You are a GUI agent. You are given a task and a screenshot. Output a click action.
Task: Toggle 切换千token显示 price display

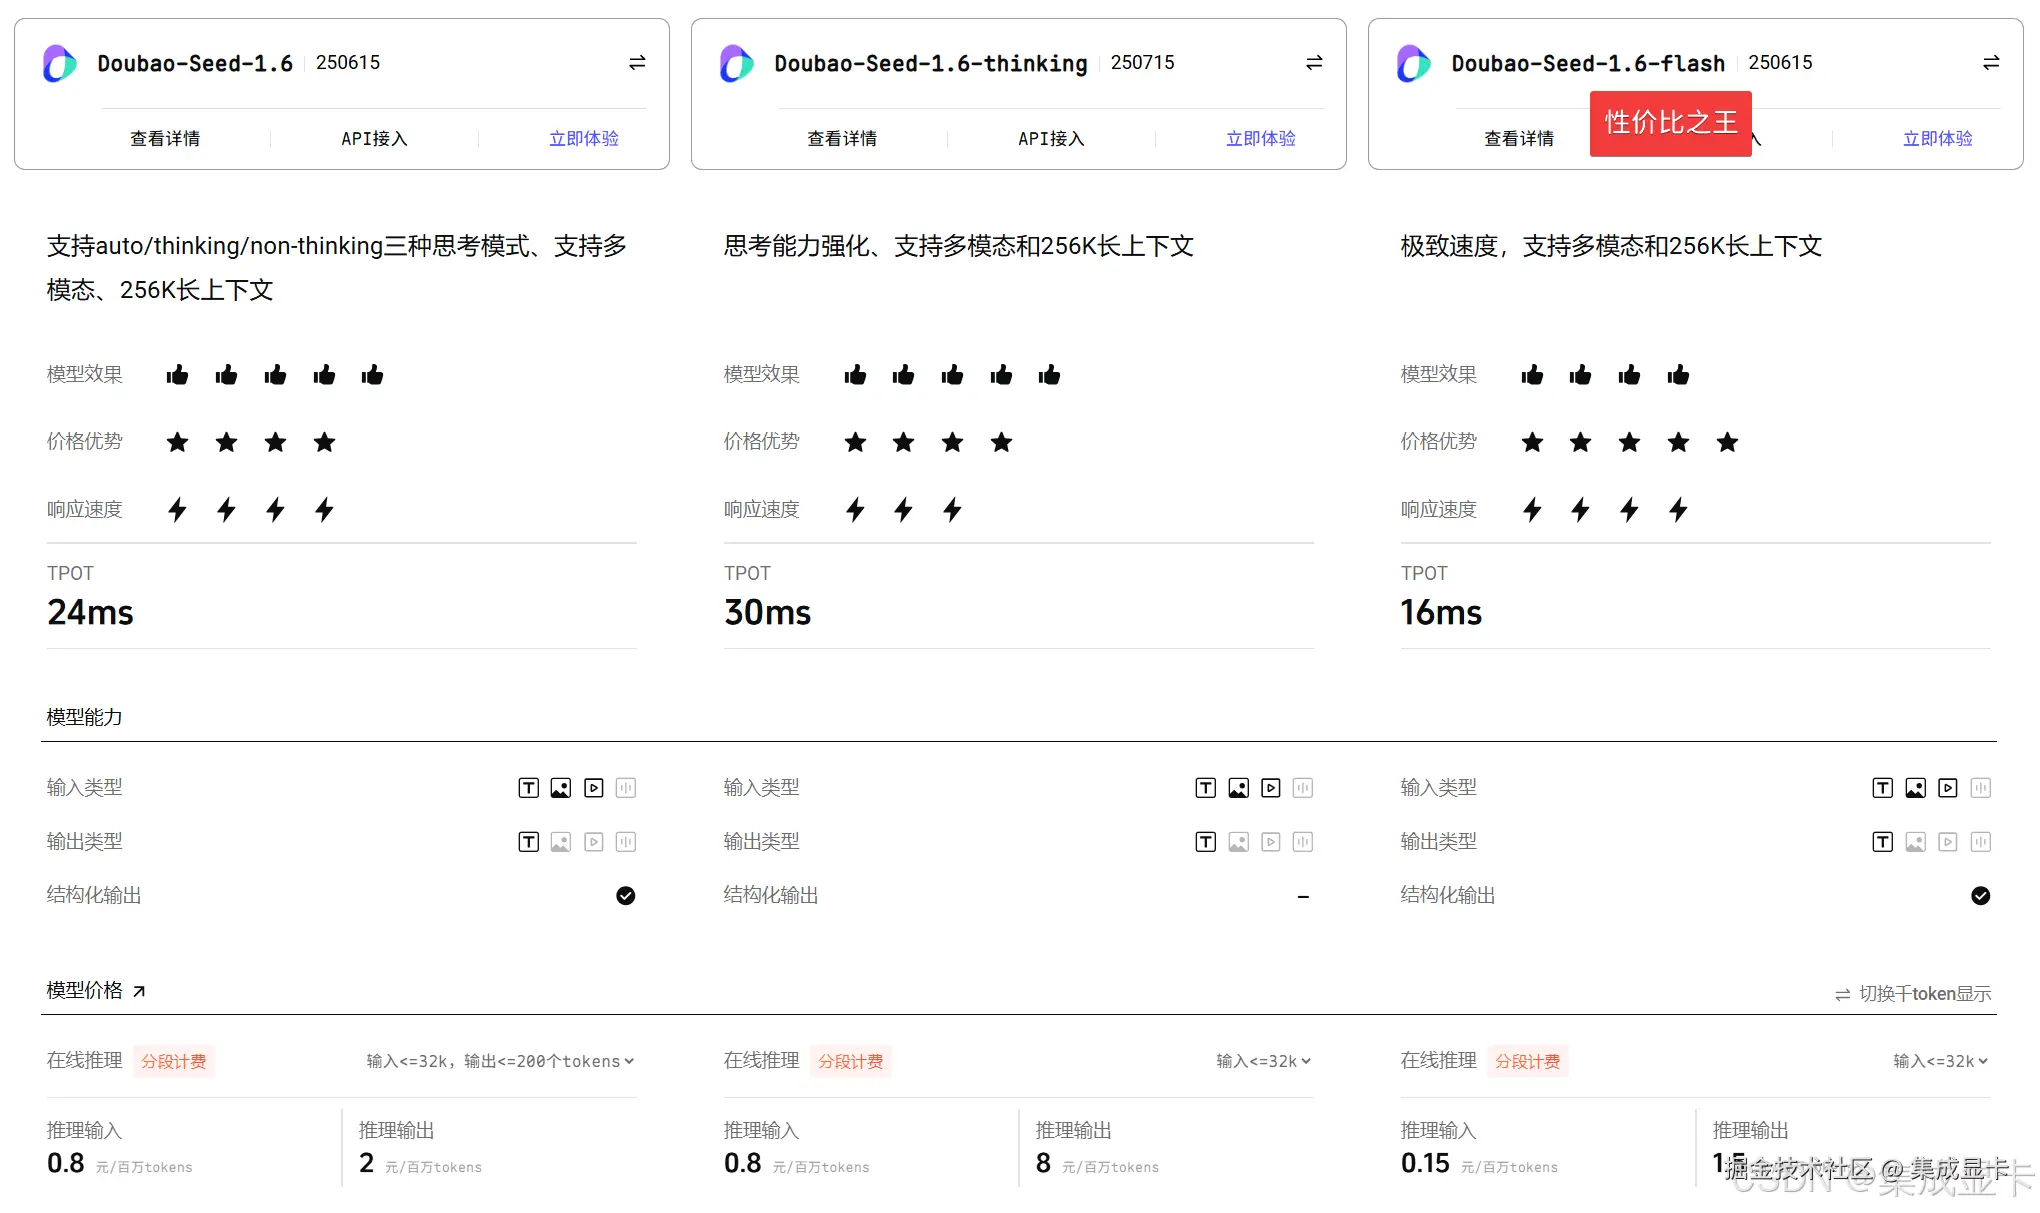pos(1912,994)
